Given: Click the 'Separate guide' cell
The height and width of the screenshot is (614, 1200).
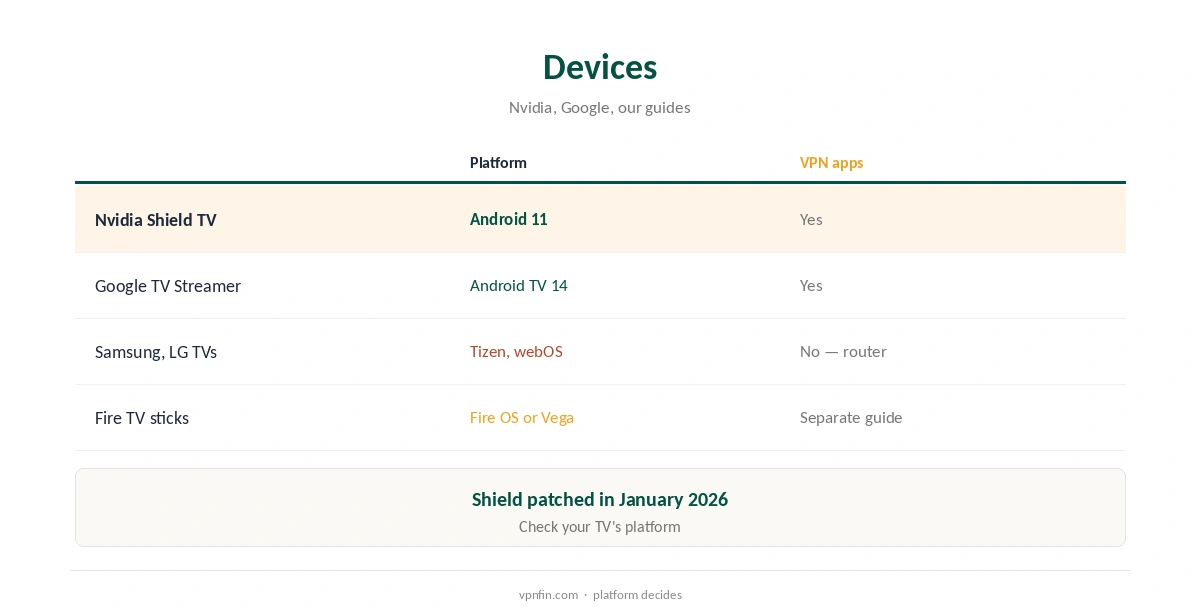Looking at the screenshot, I should coord(851,417).
